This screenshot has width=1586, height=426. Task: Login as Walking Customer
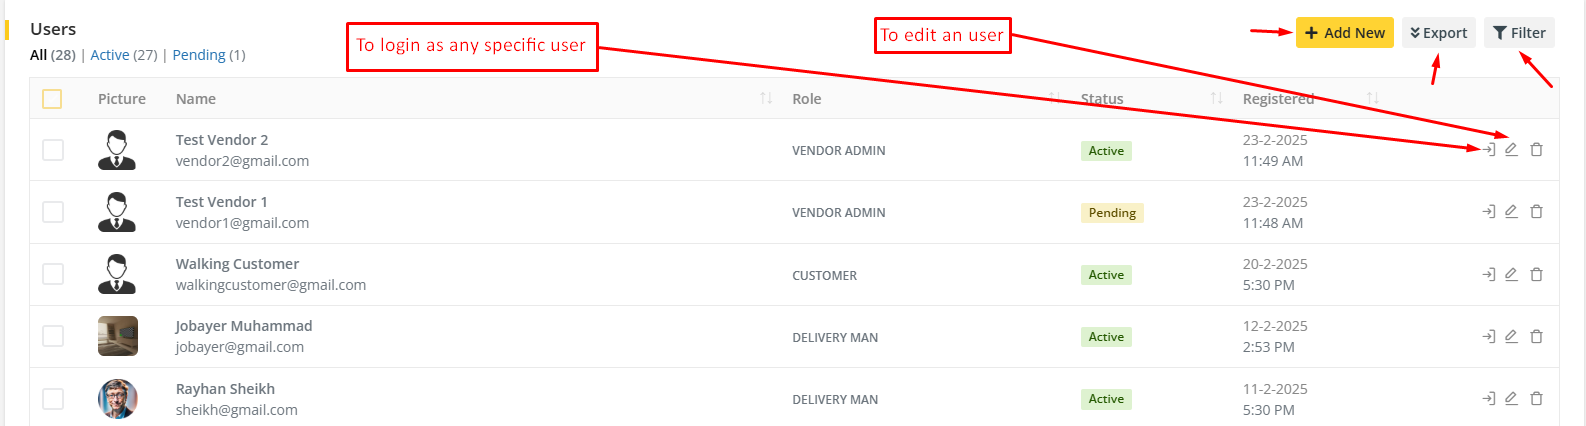click(1488, 274)
